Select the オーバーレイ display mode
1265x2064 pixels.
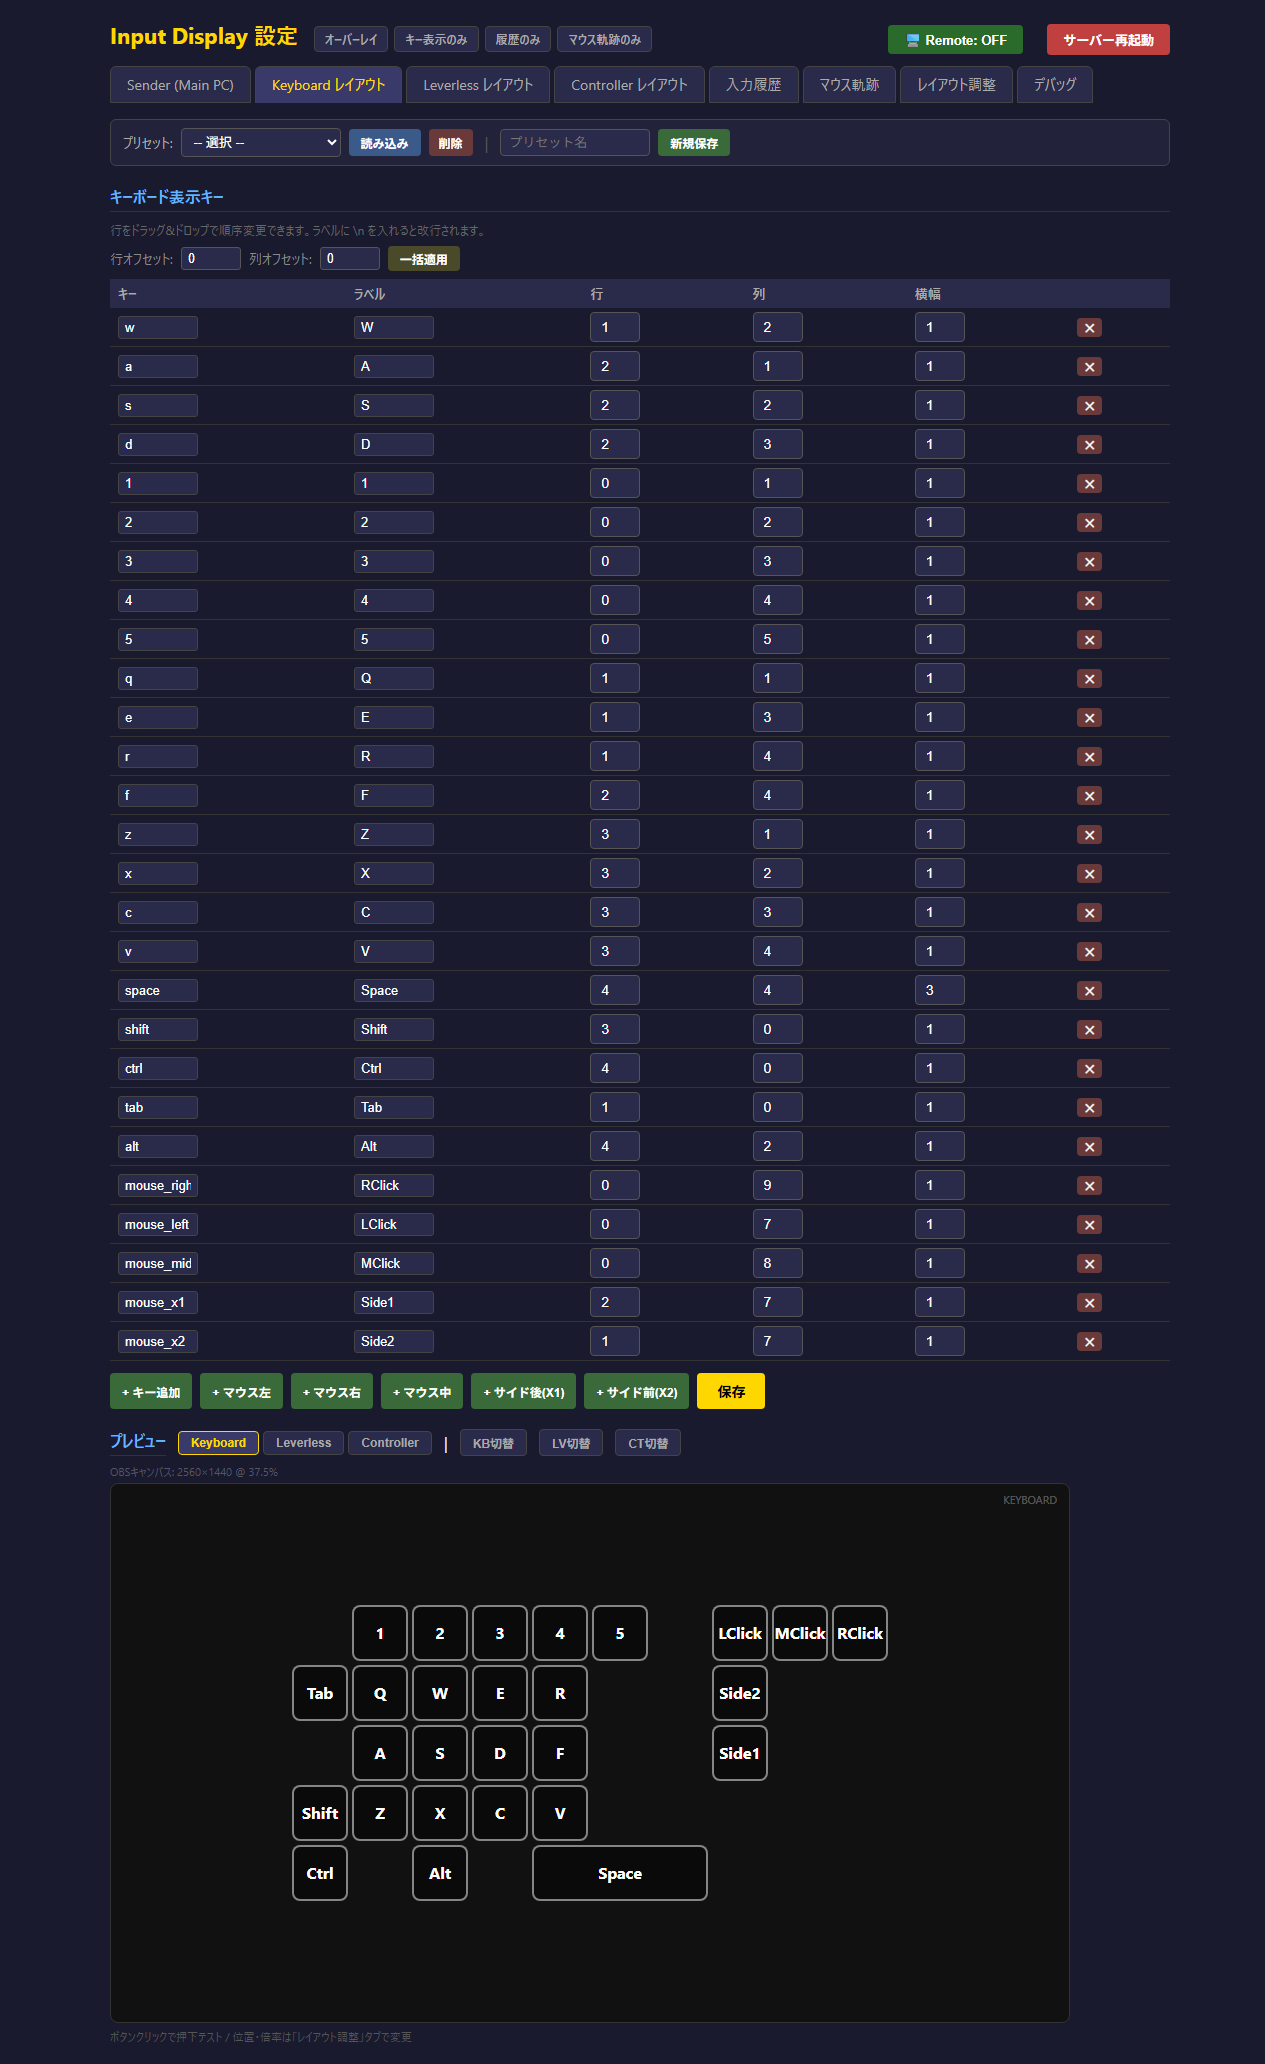pos(350,40)
